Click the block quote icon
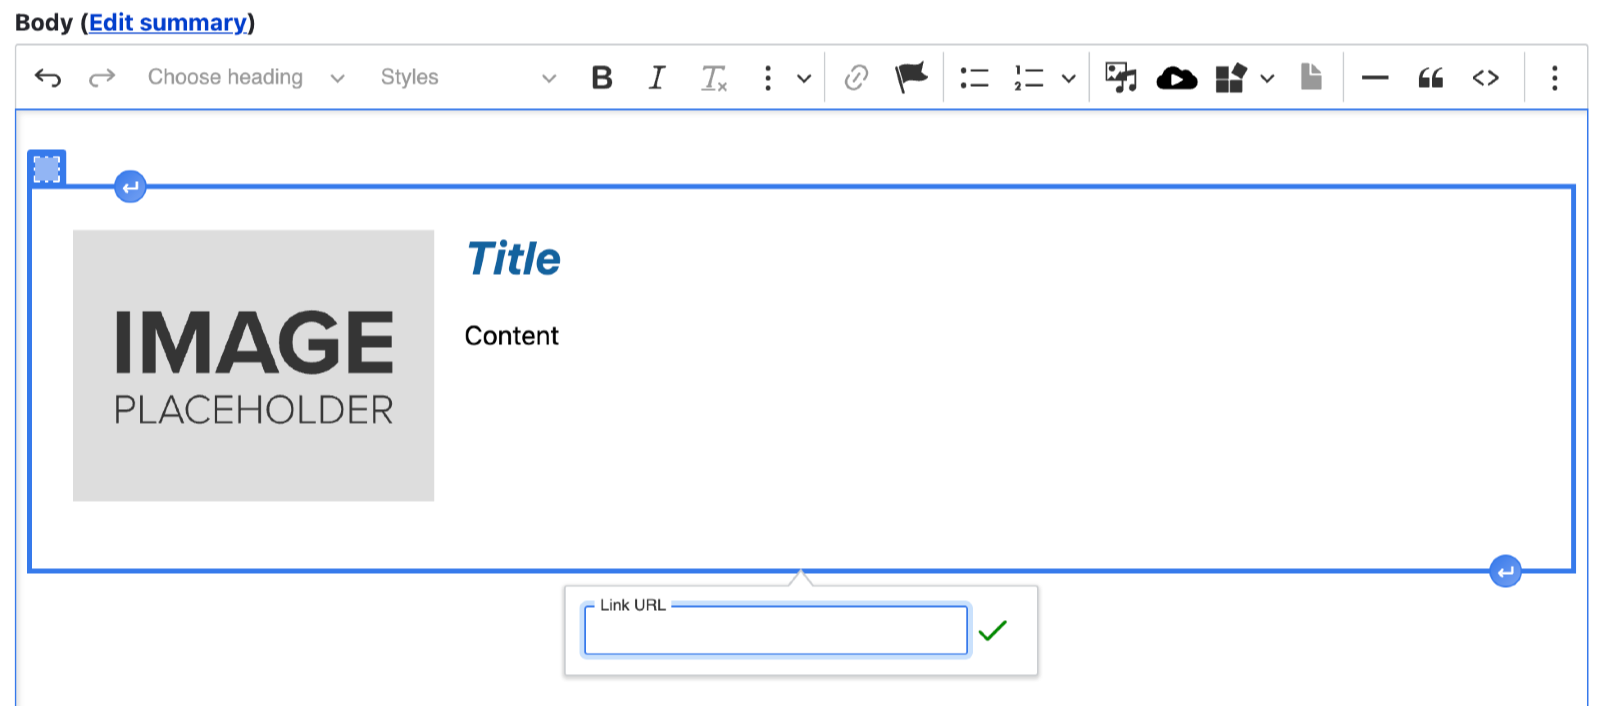This screenshot has height=706, width=1600. coord(1431,78)
